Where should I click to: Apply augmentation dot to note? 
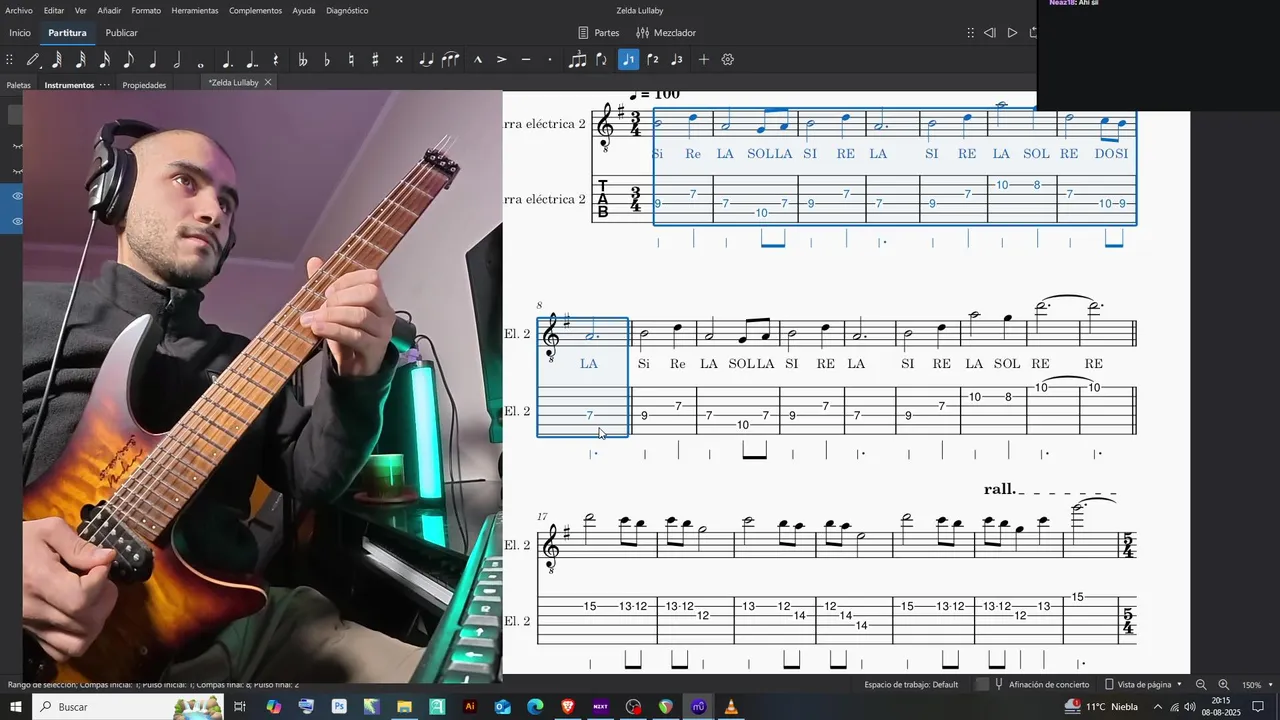tap(227, 60)
